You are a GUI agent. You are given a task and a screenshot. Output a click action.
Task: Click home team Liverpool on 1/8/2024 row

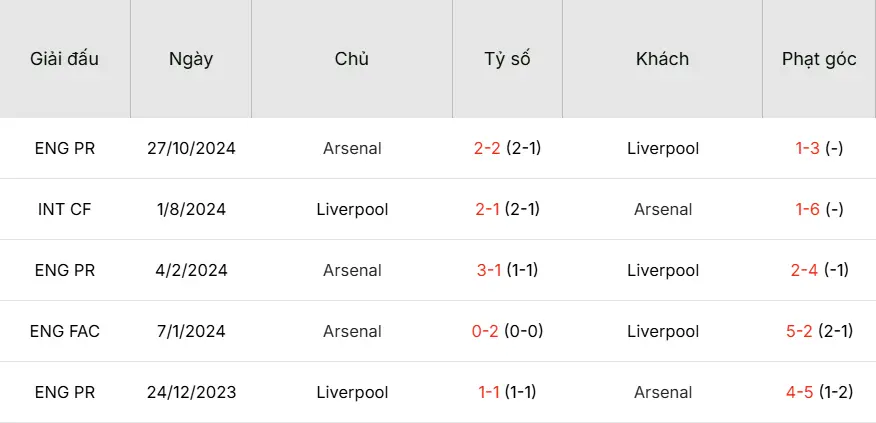(352, 209)
